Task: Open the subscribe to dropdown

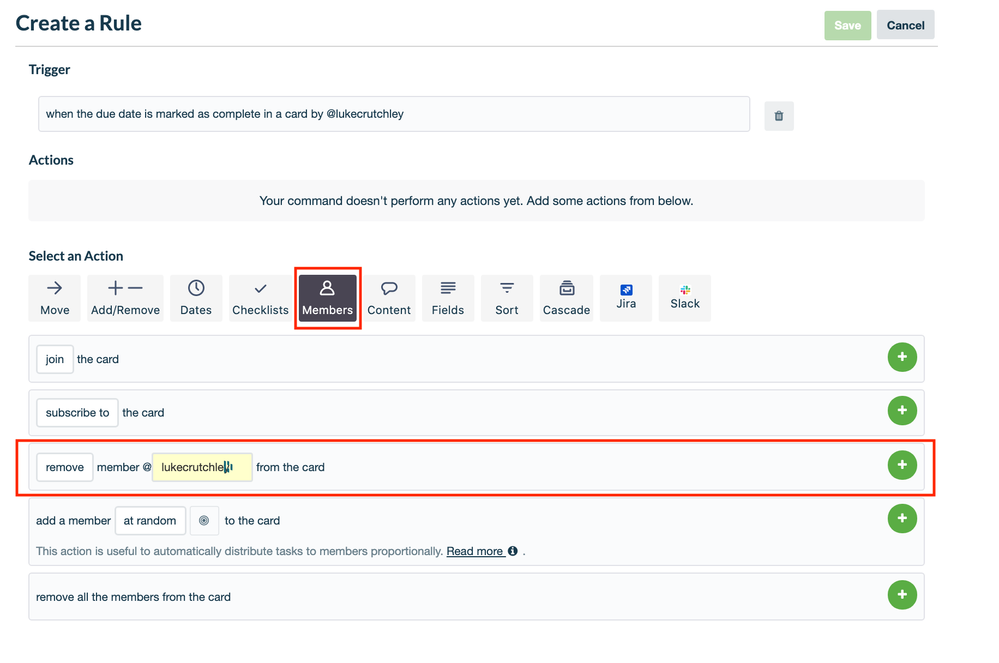Action: click(77, 412)
